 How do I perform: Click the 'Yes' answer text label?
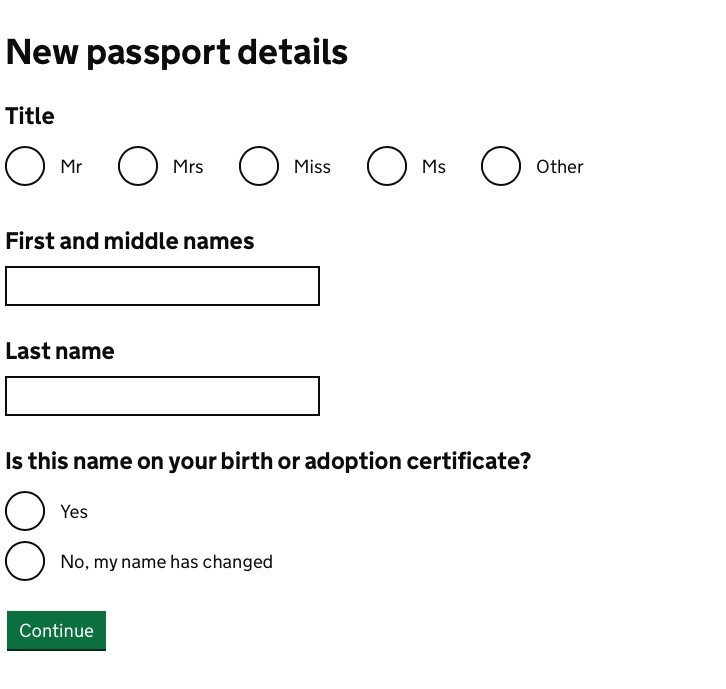[74, 512]
